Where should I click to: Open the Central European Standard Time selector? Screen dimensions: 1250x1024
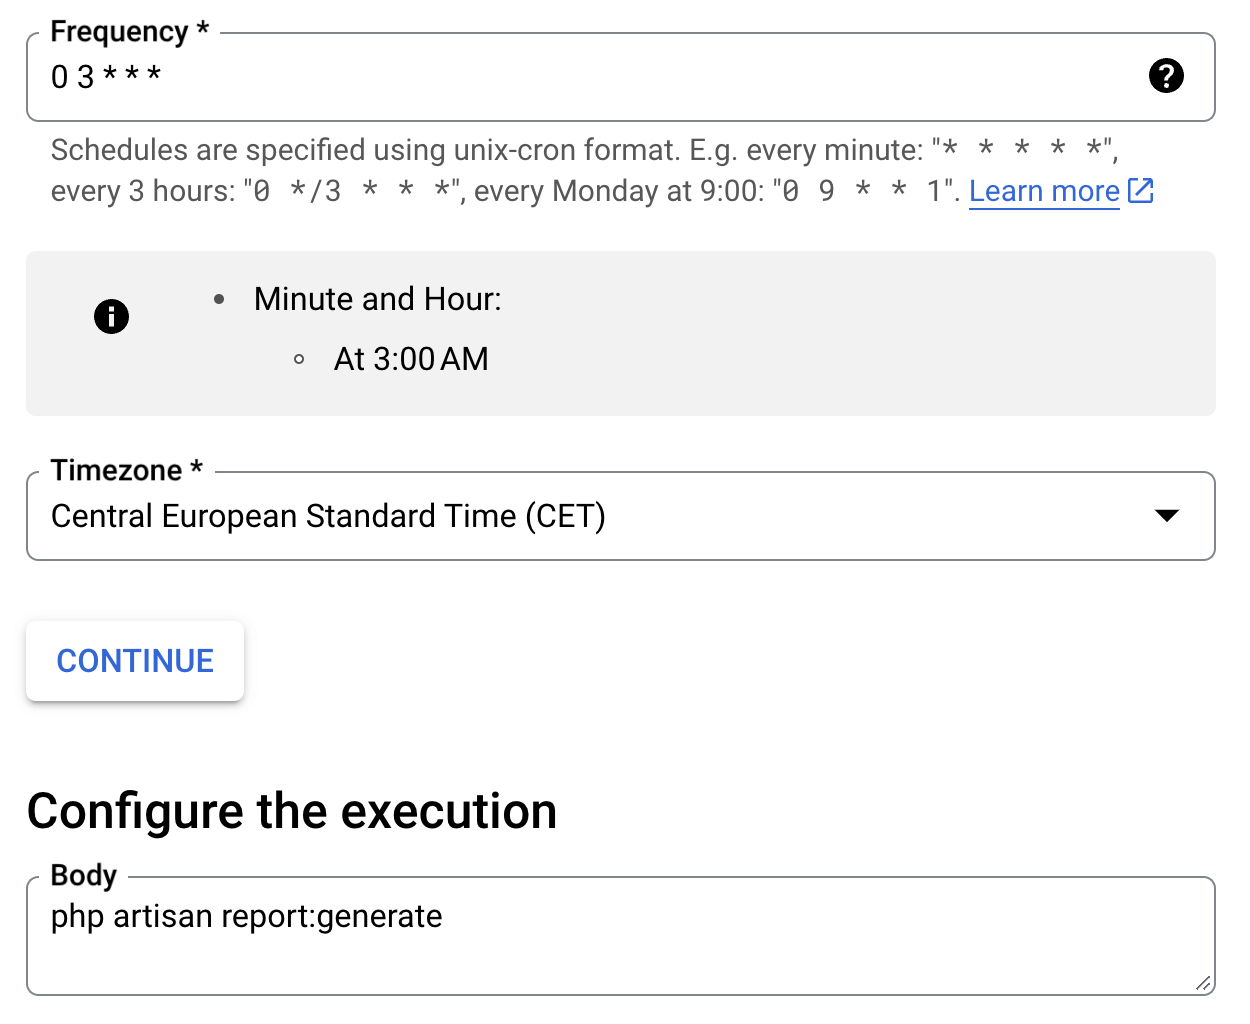point(328,517)
